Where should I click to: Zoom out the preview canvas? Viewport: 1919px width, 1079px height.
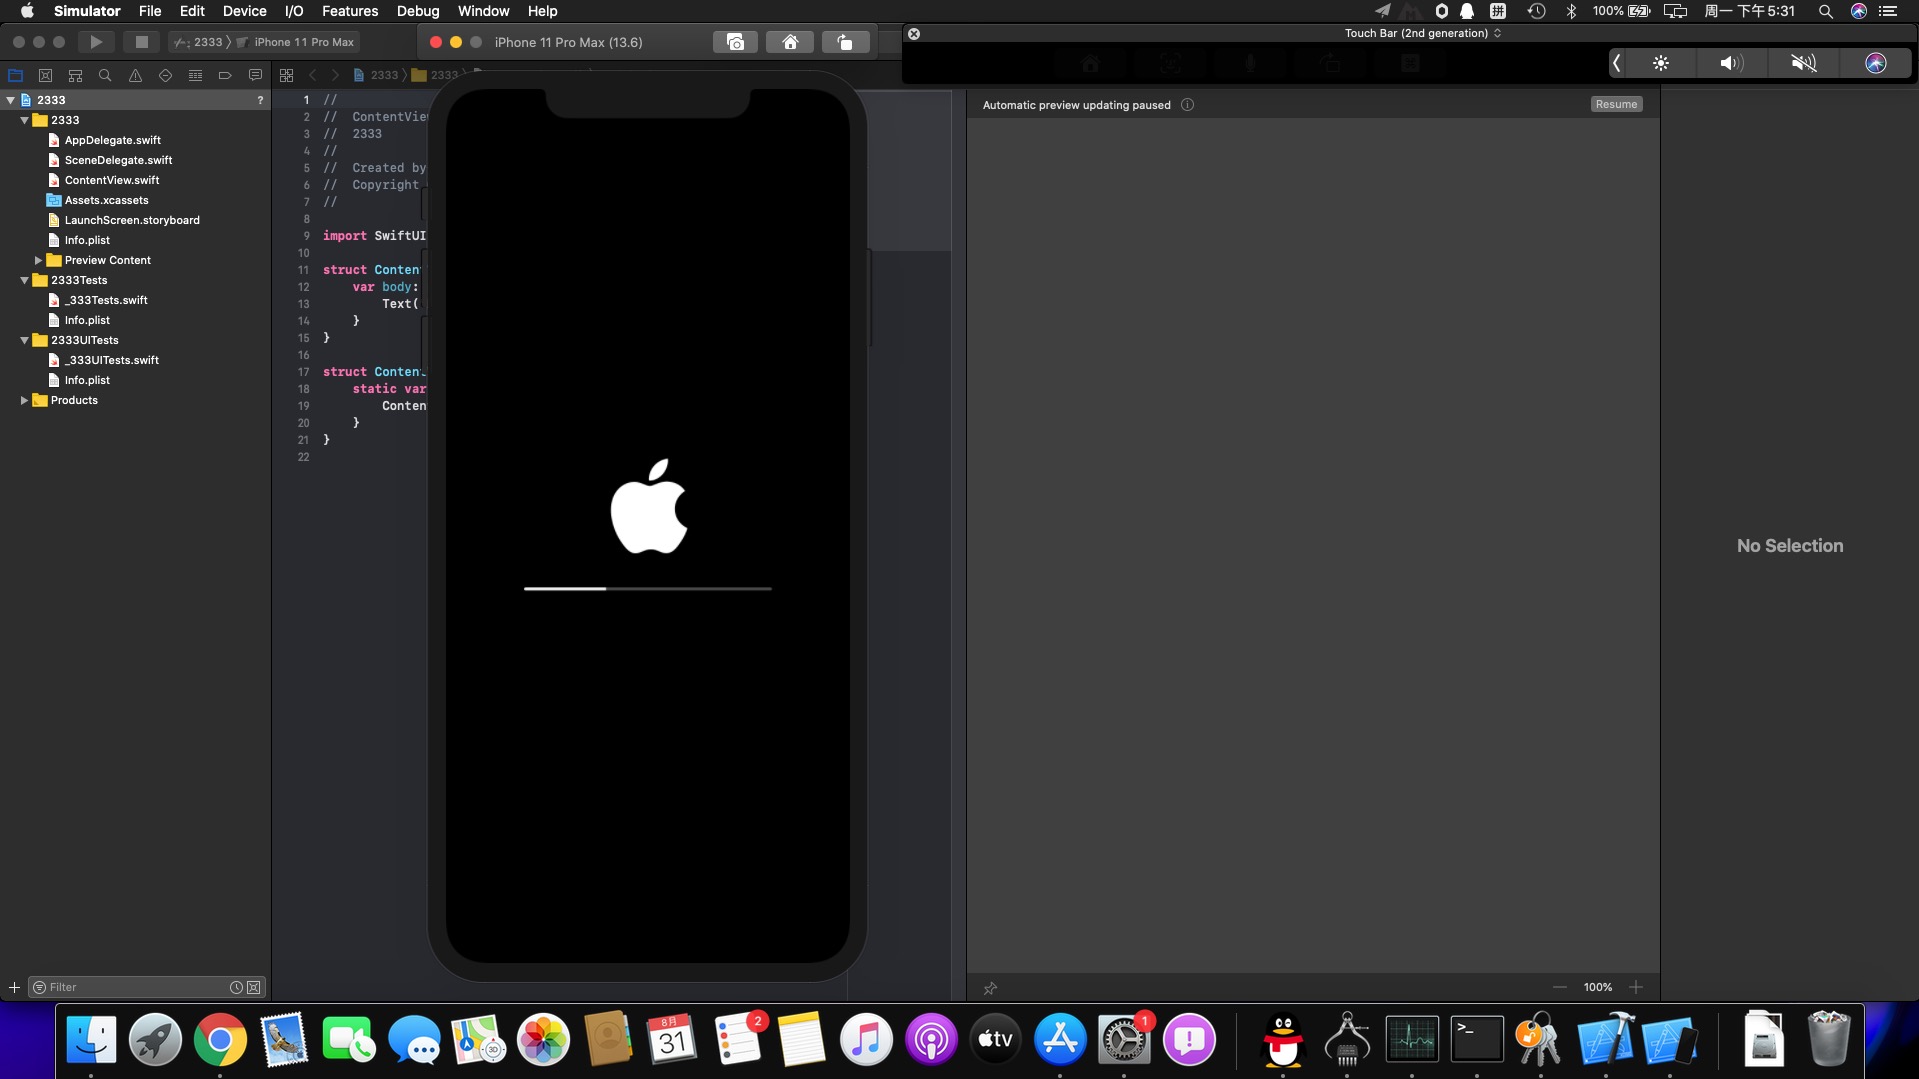(1560, 987)
